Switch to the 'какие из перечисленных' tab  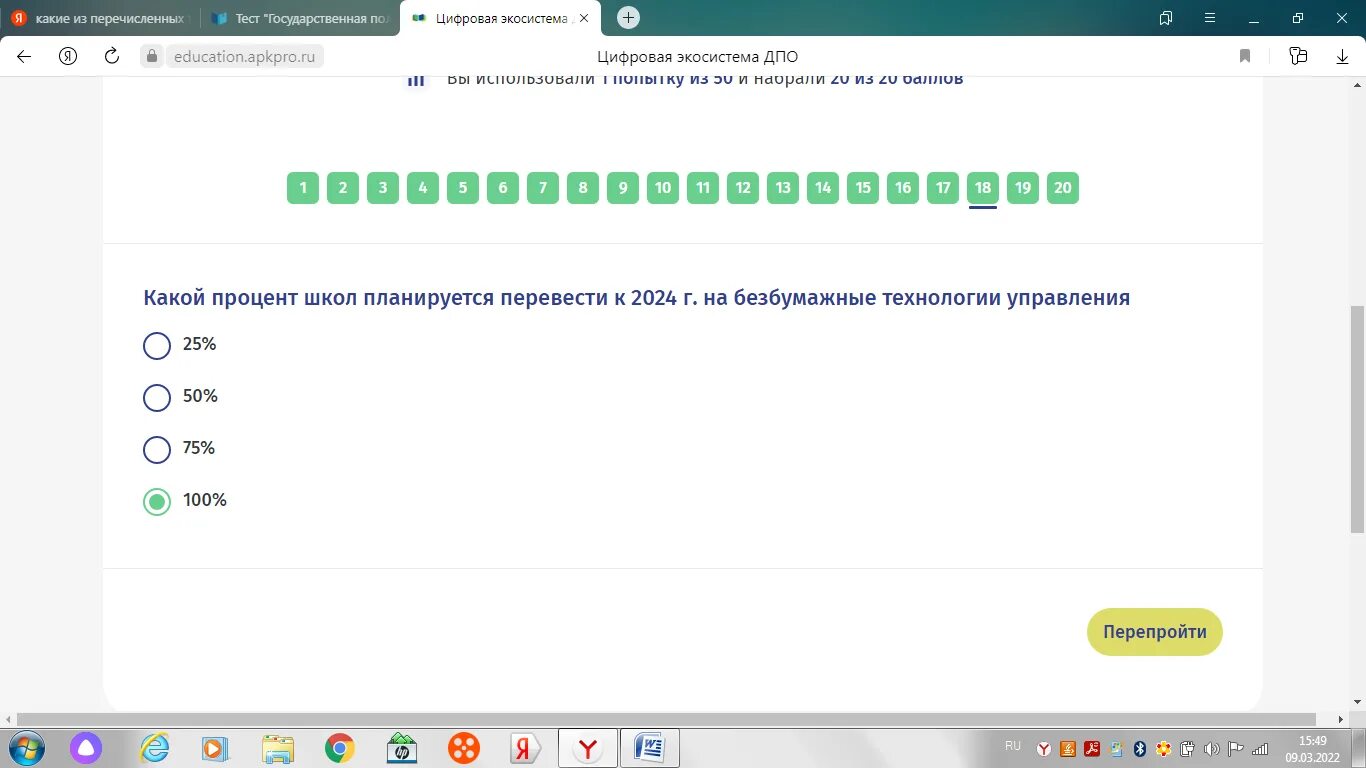pos(99,18)
